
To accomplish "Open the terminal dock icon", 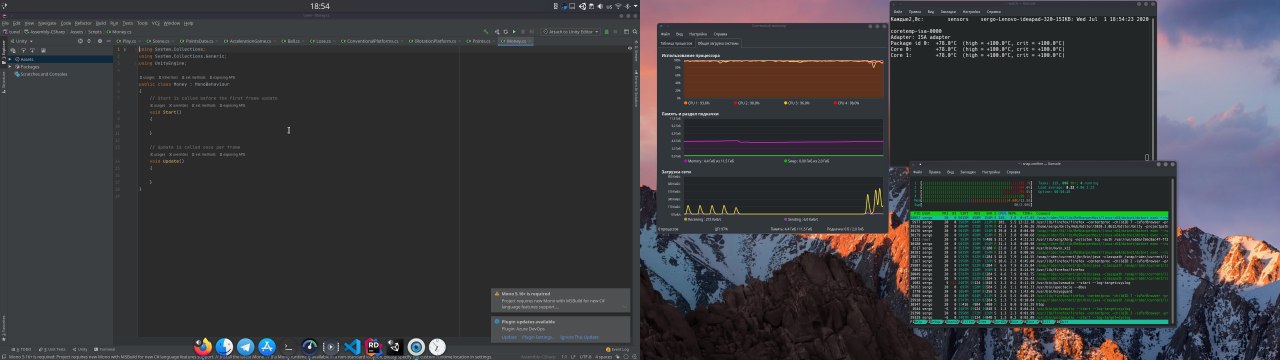I will coord(288,346).
